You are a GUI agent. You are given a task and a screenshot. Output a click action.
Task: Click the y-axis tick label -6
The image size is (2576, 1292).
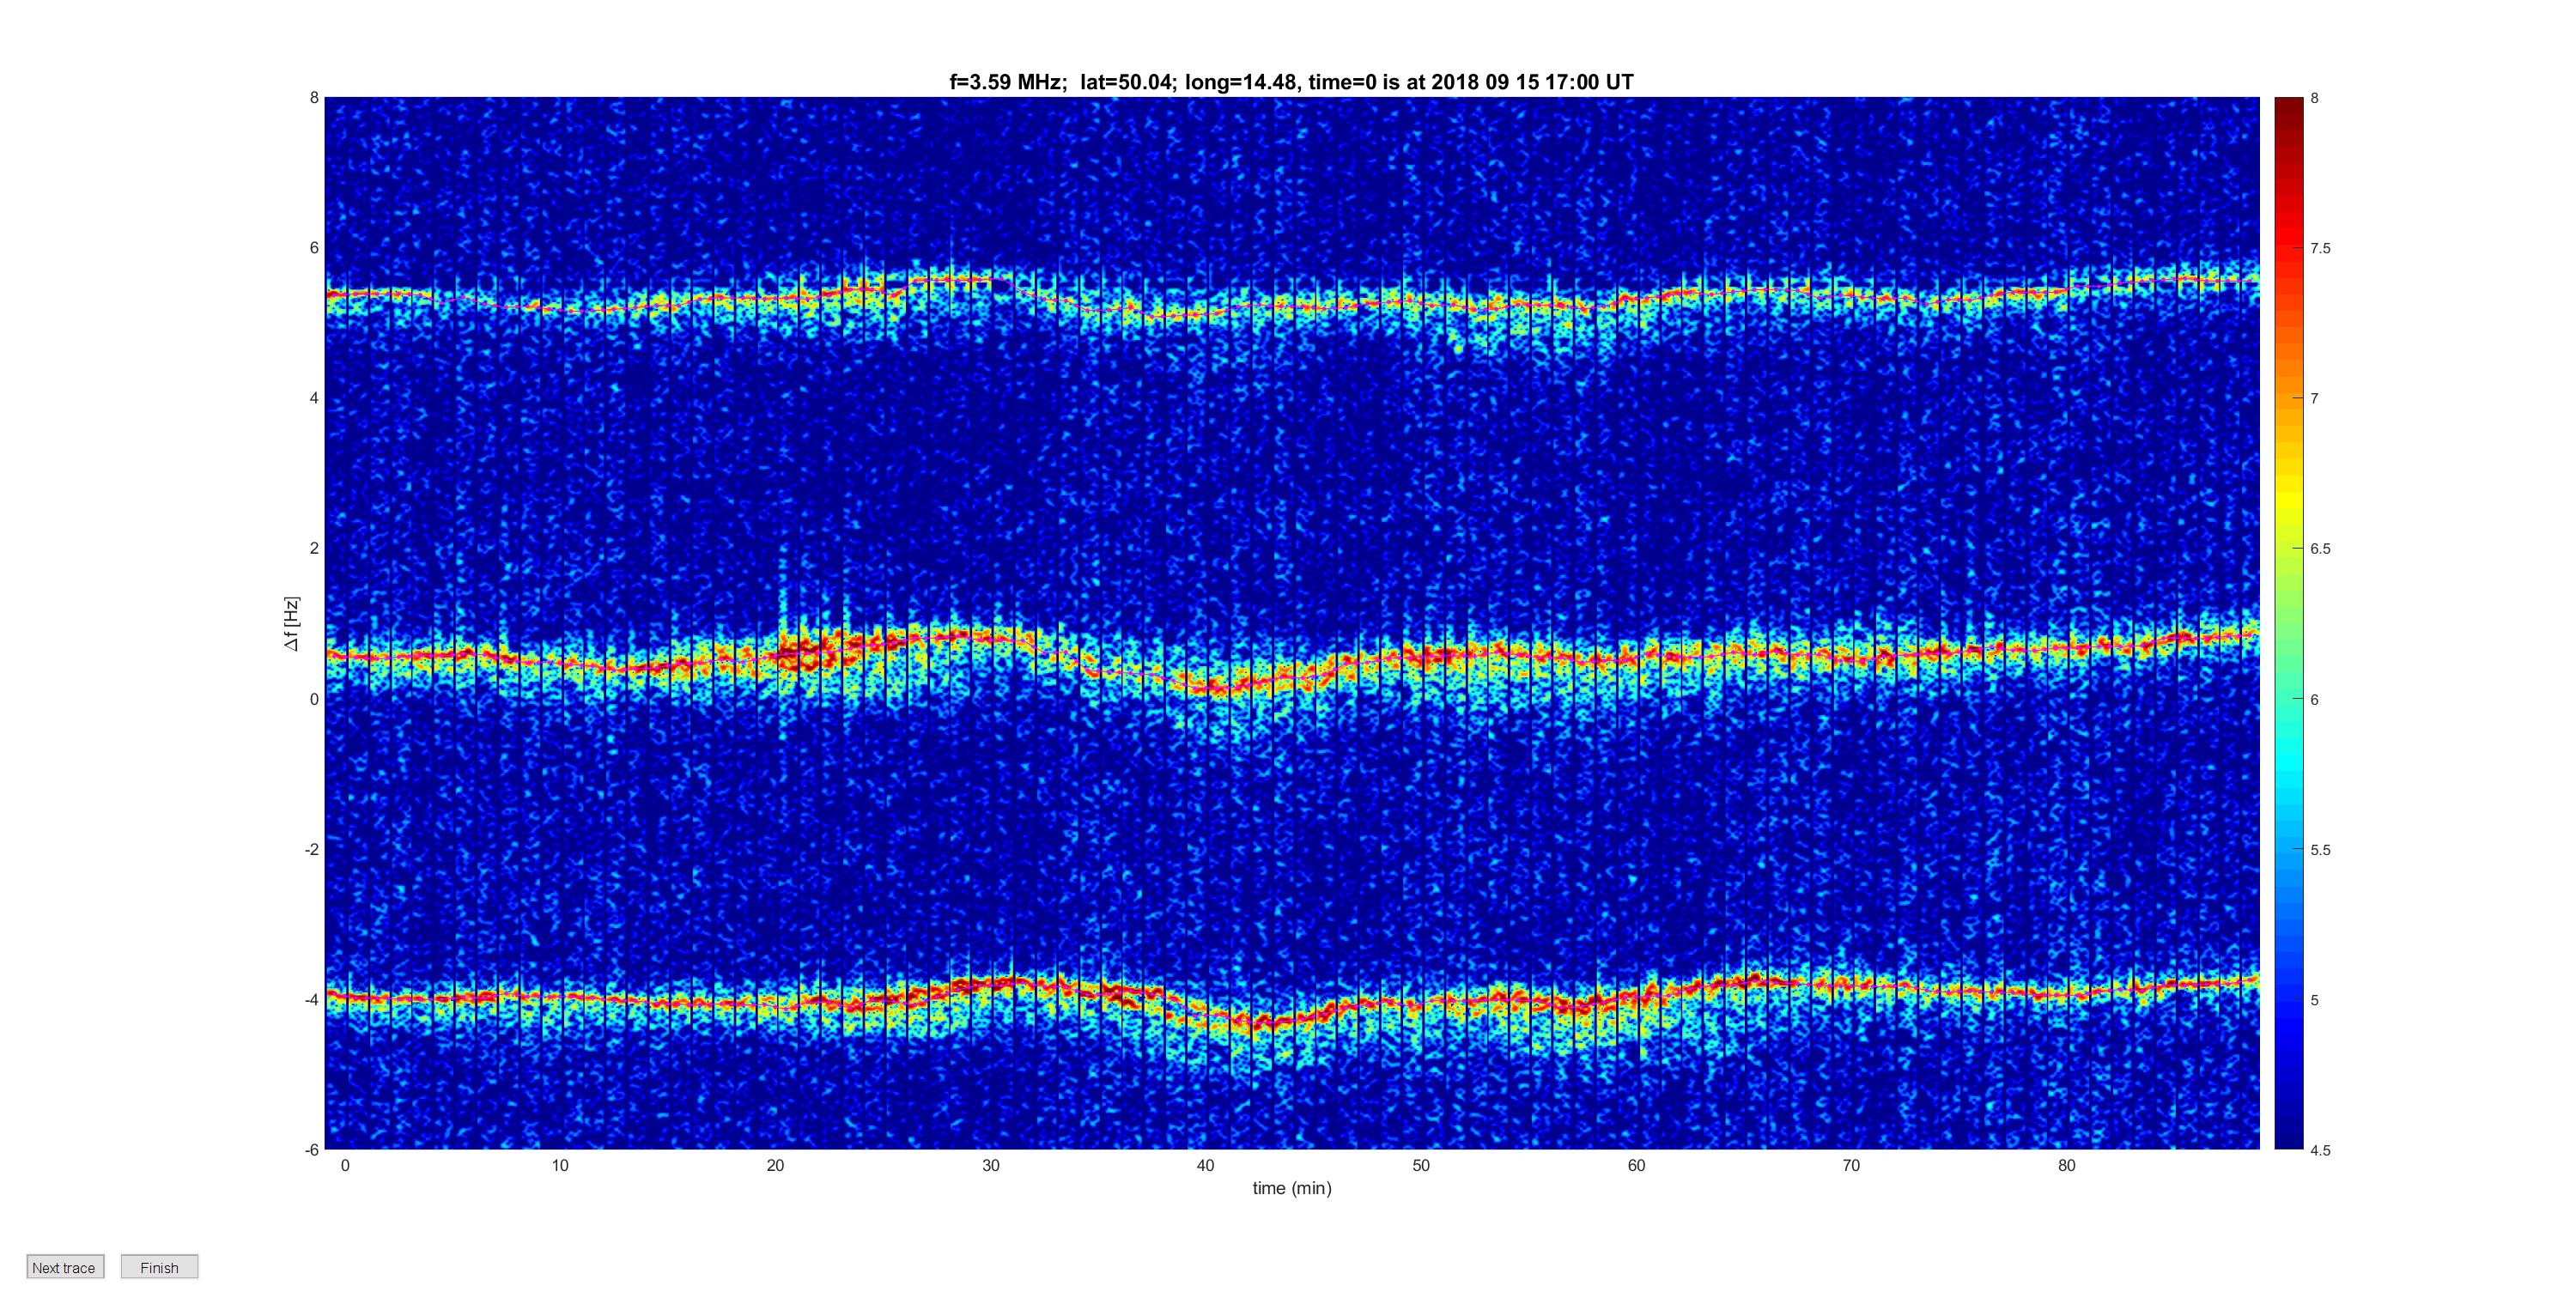click(x=311, y=1150)
